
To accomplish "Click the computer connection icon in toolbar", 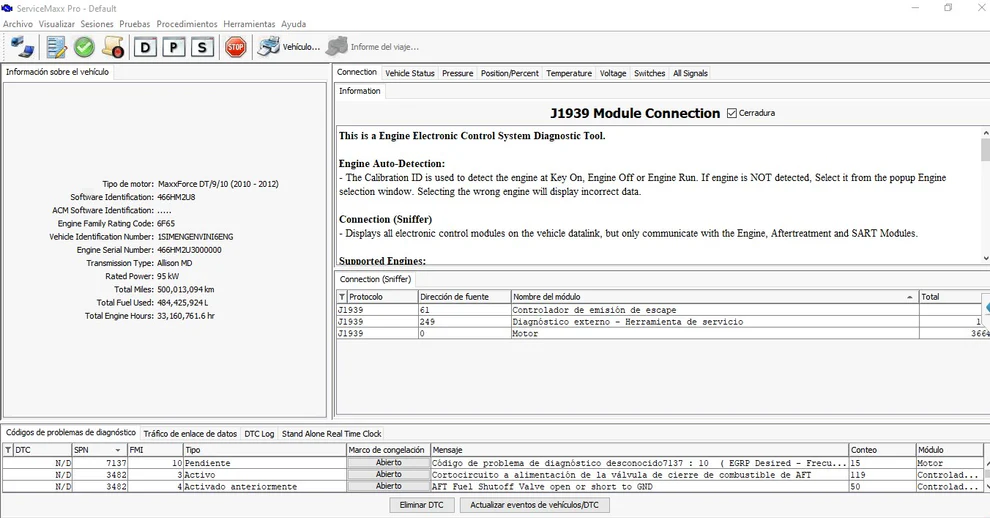I will click(22, 47).
